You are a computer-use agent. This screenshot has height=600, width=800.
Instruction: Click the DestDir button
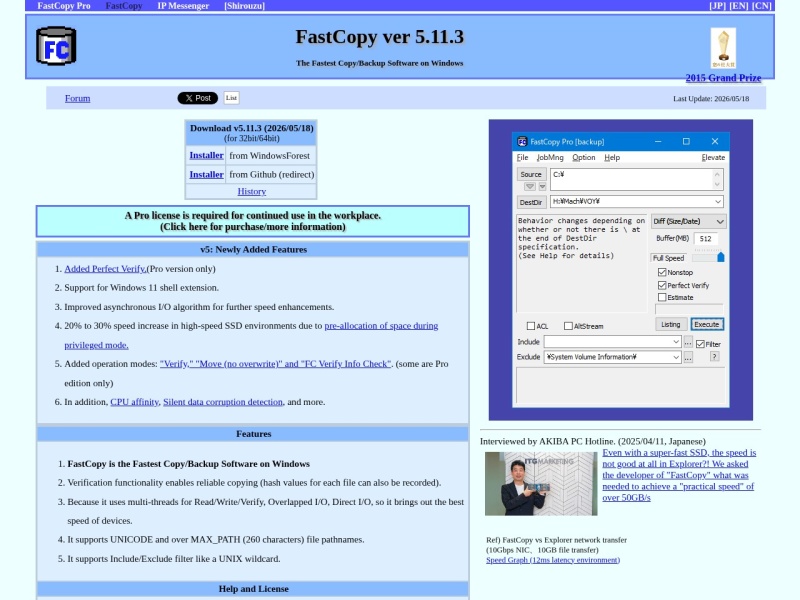tap(531, 202)
